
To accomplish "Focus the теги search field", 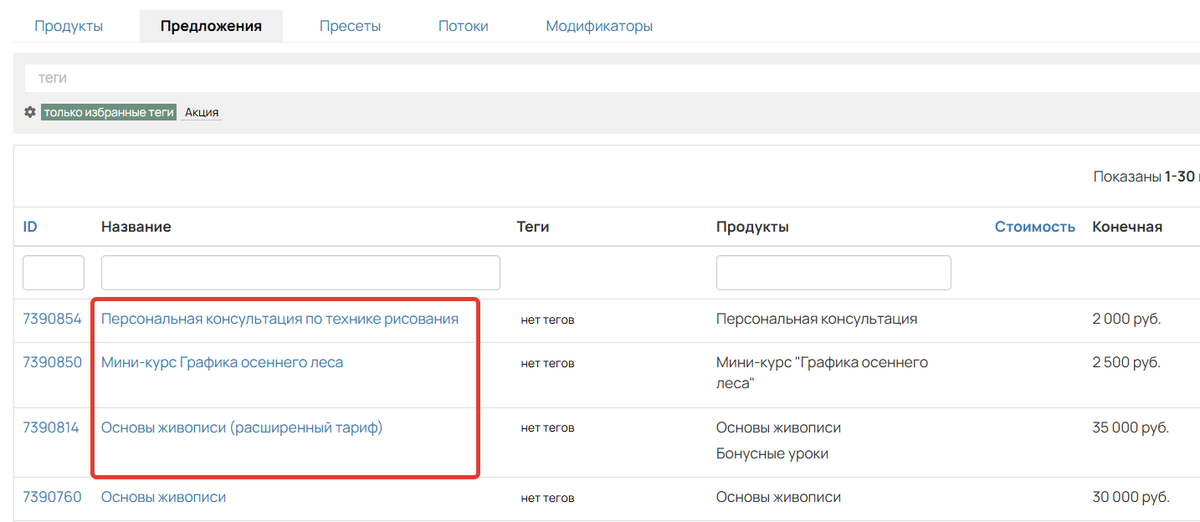I will pyautogui.click(x=612, y=77).
